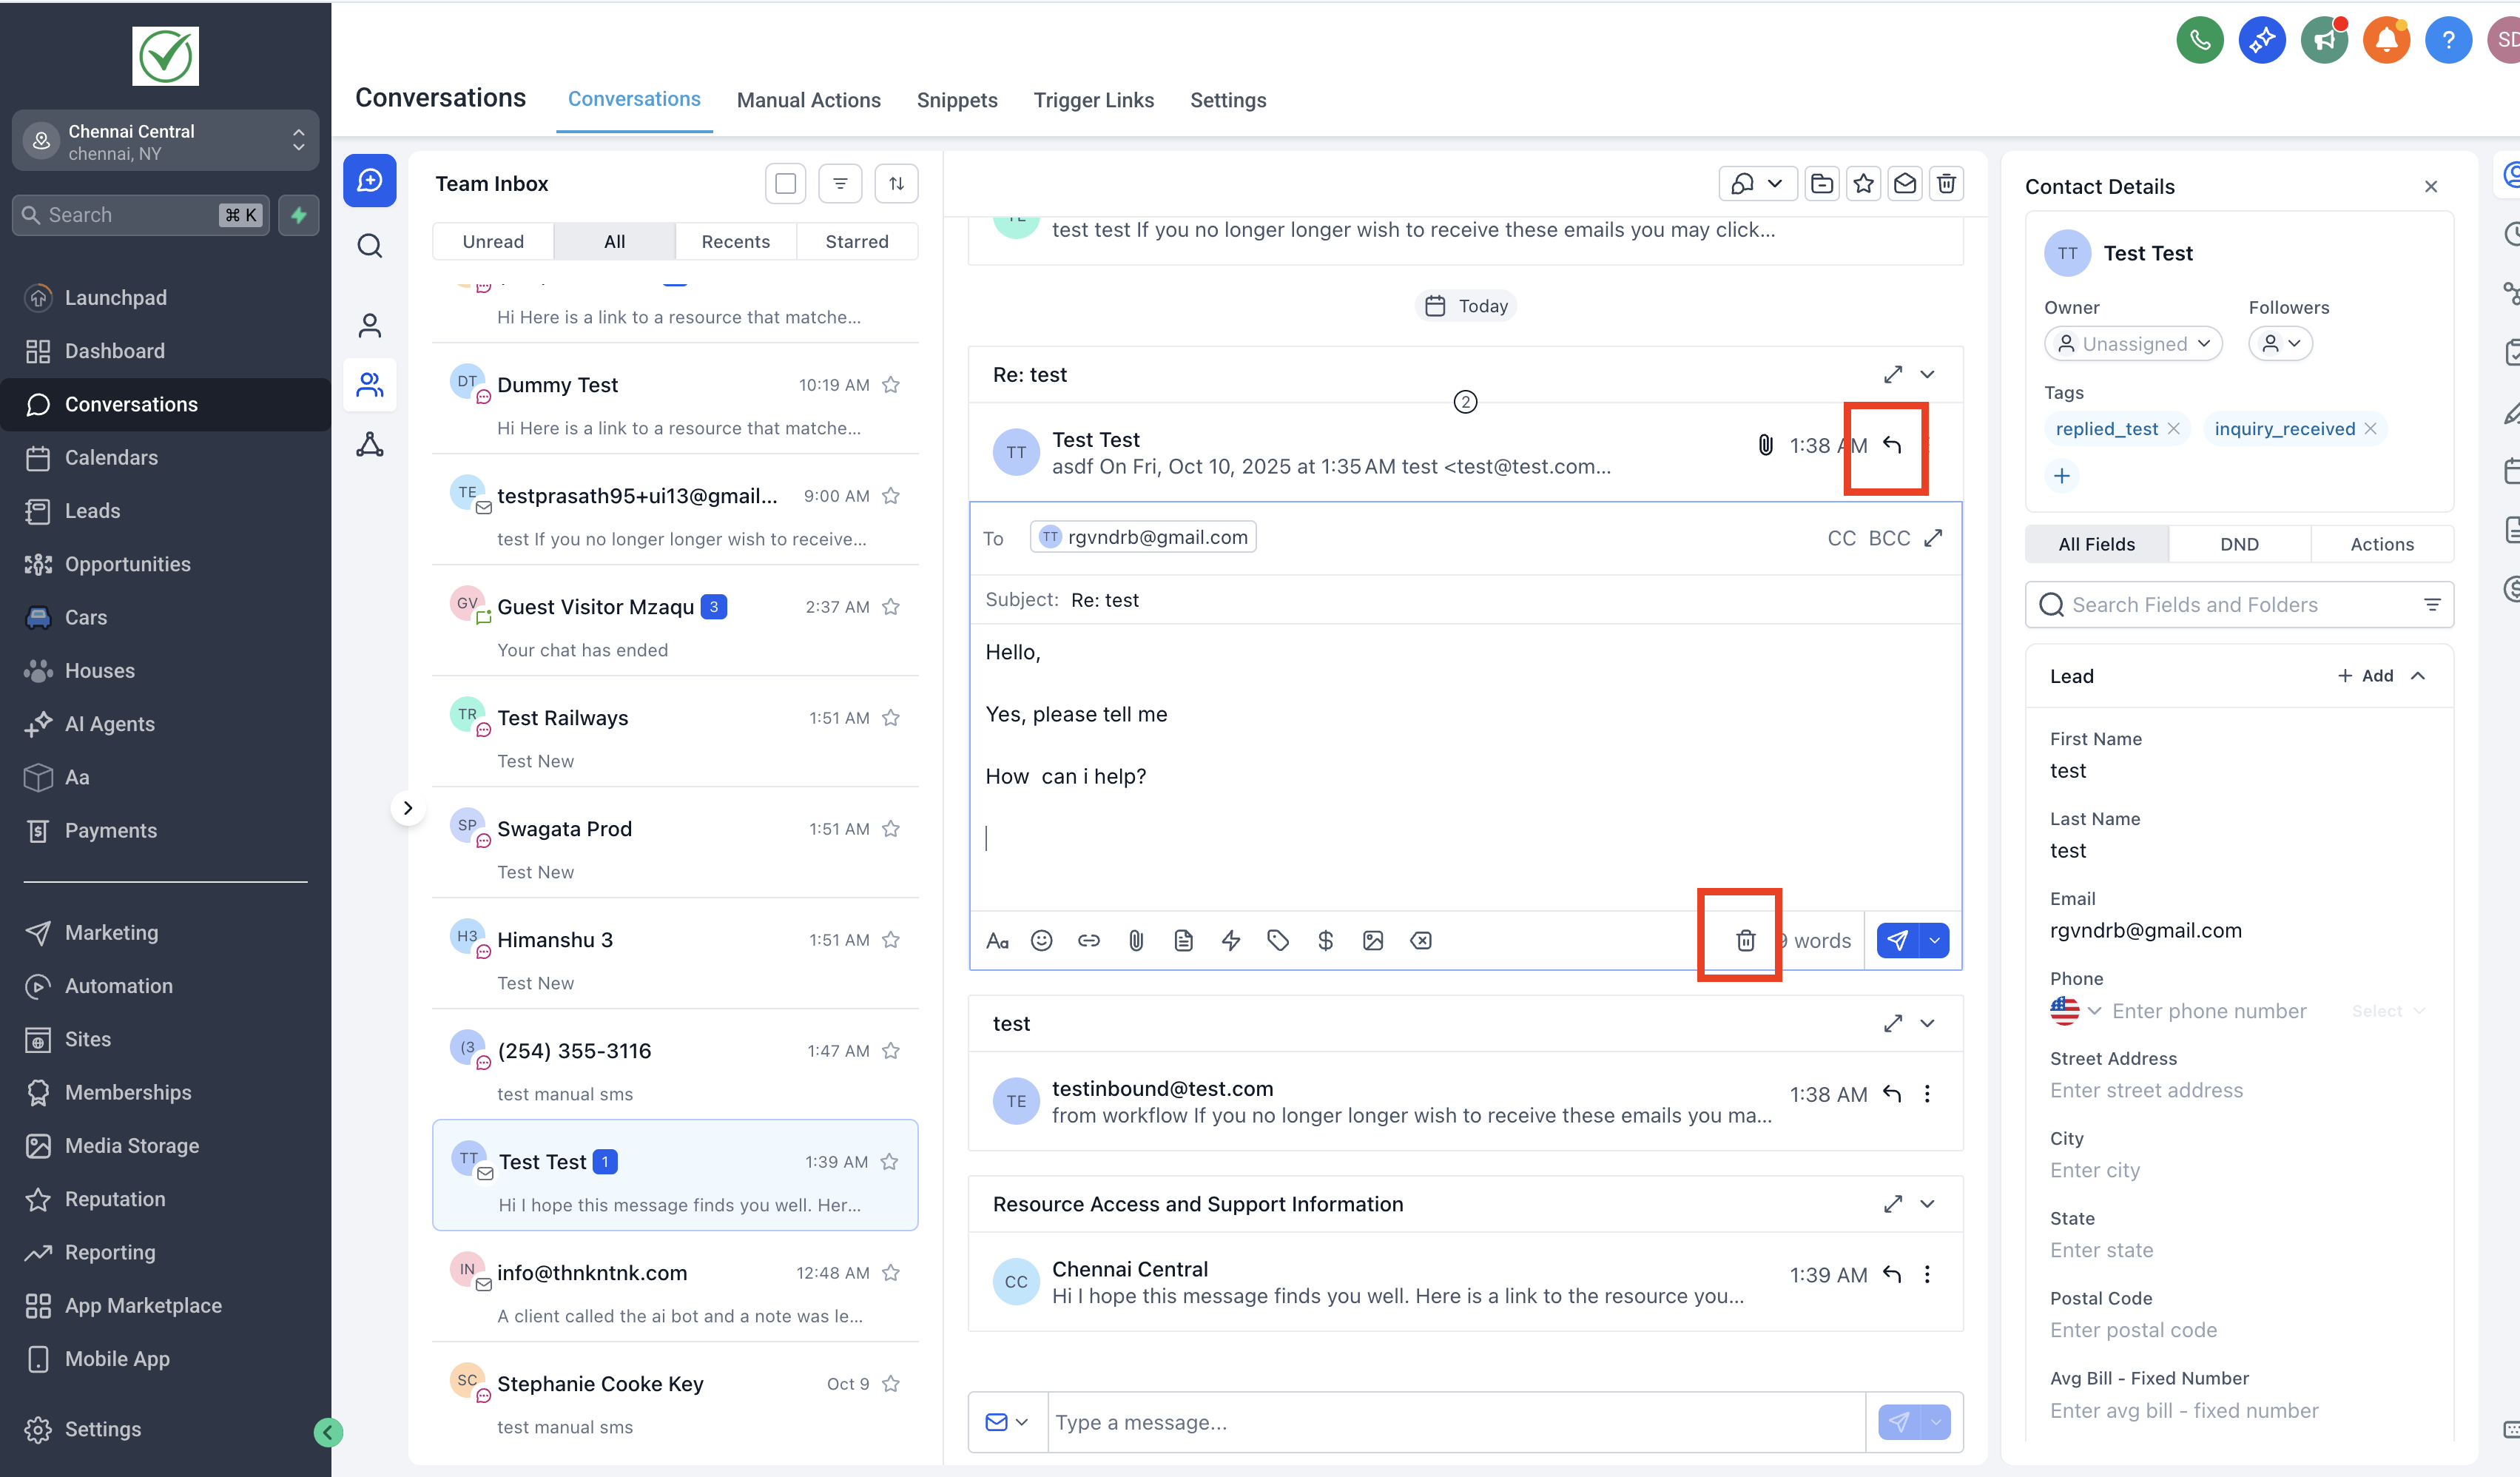Insert a snippet via lightning bolt icon
This screenshot has width=2520, height=1477.
tap(1230, 940)
